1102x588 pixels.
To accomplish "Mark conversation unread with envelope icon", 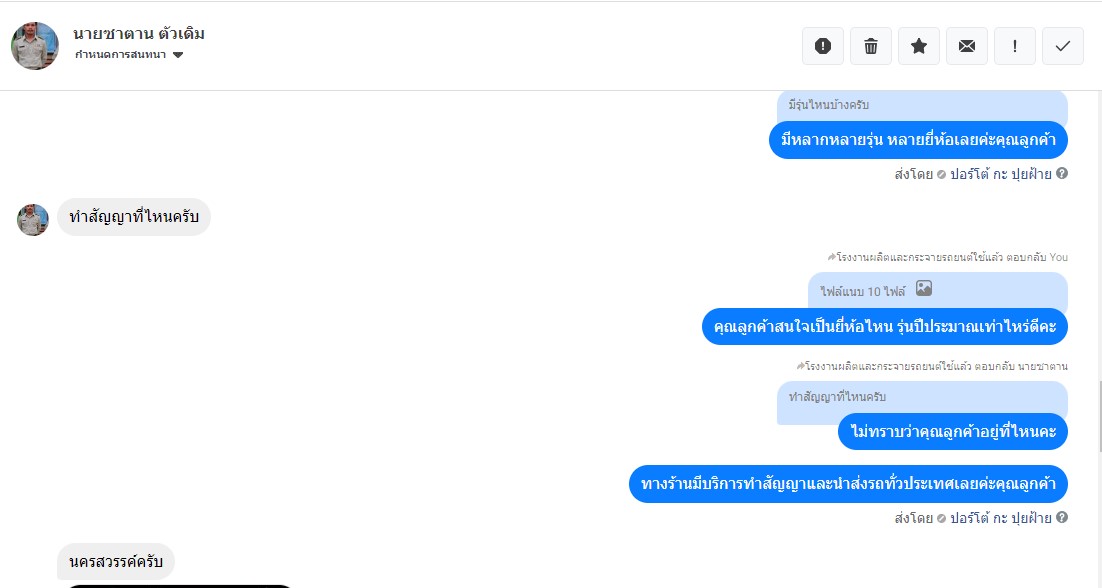I will pyautogui.click(x=966, y=46).
